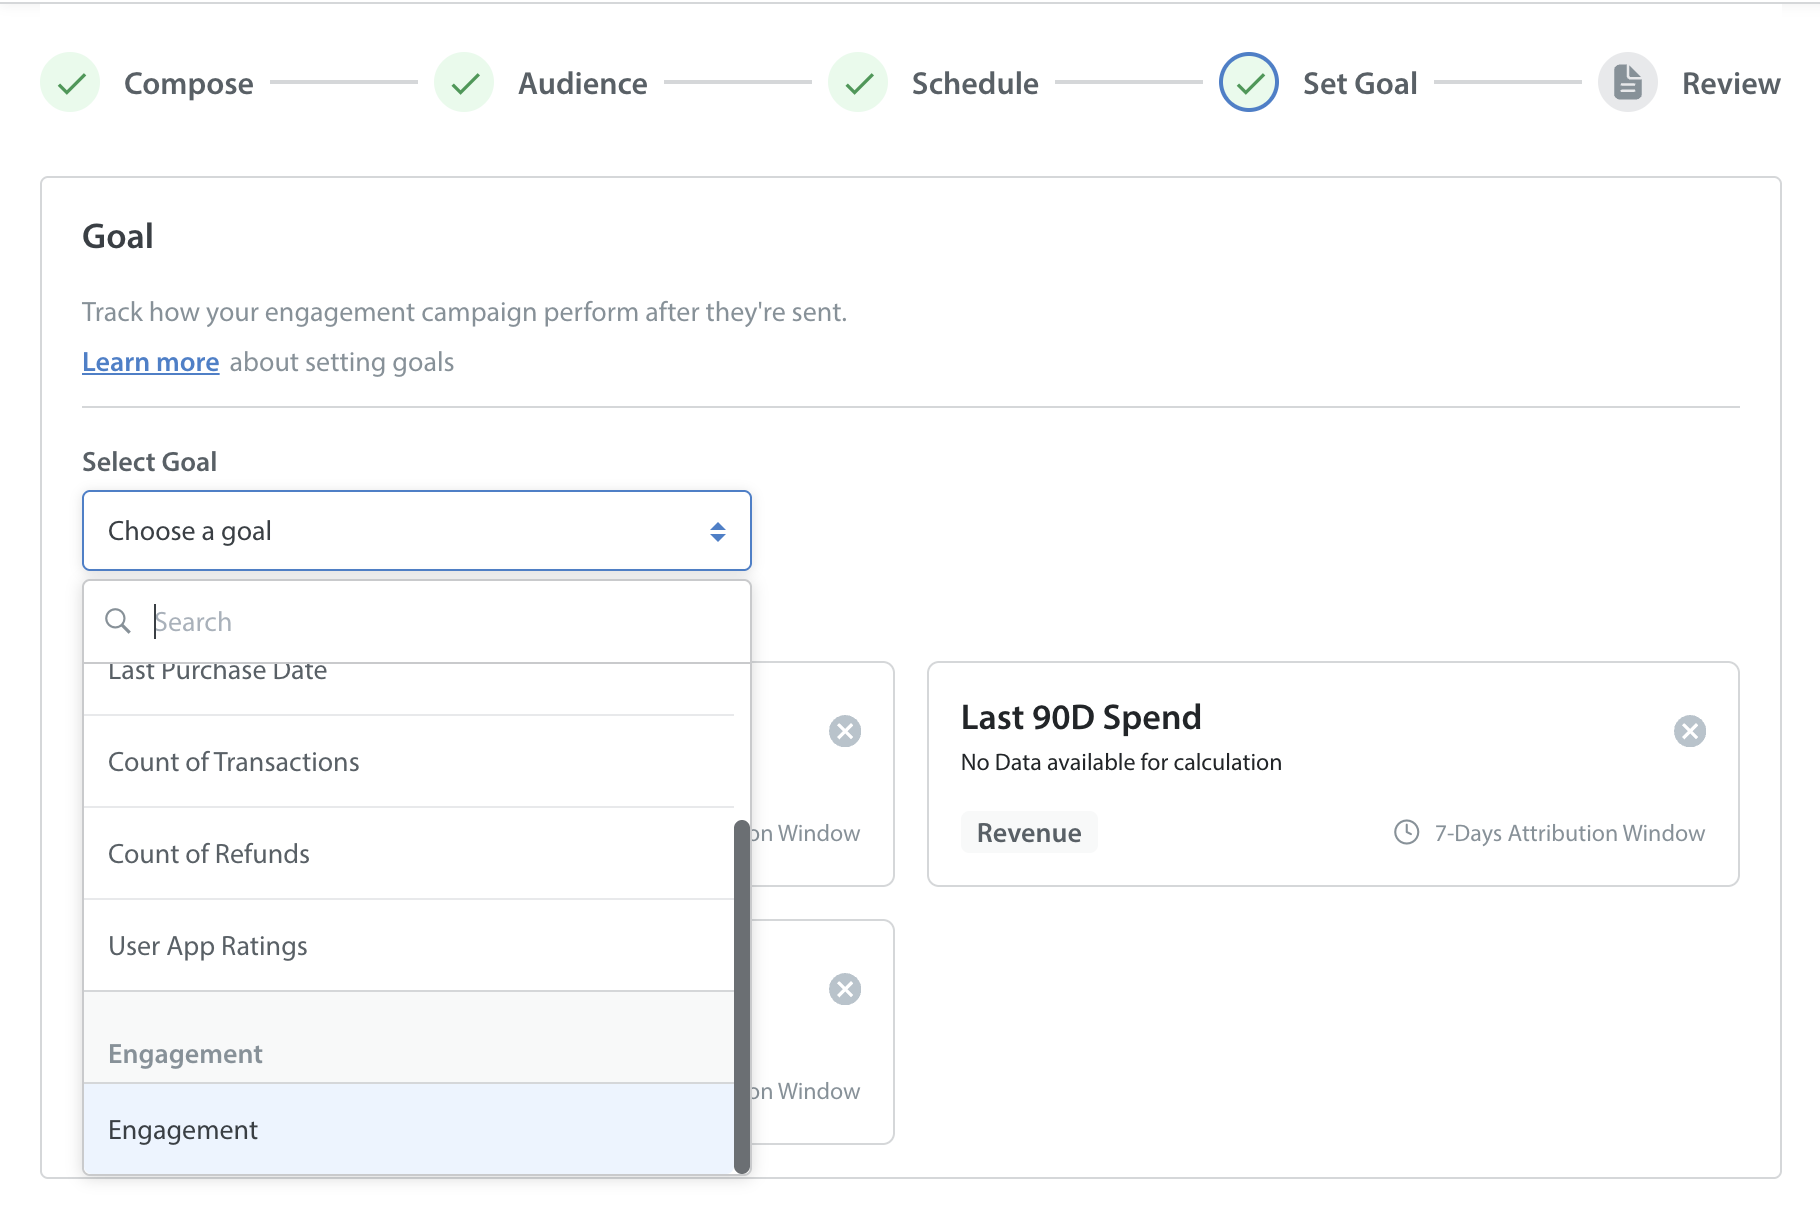Viewport: 1820px width, 1214px height.
Task: Open Learn more link about goals
Action: [150, 362]
